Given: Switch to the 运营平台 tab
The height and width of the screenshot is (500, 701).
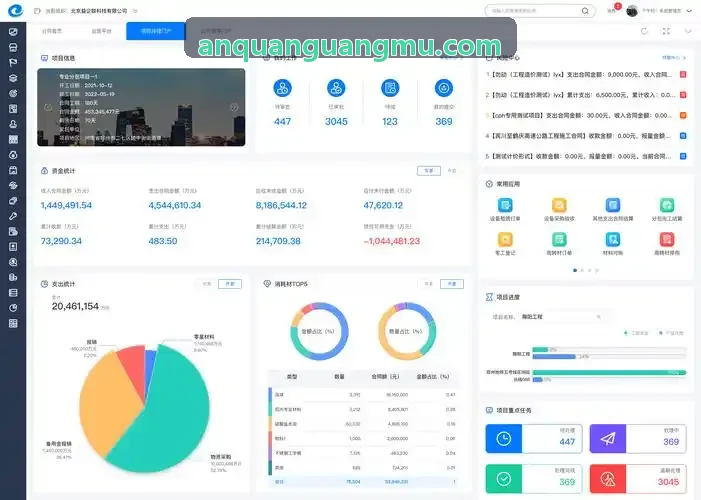Looking at the screenshot, I should pyautogui.click(x=101, y=31).
